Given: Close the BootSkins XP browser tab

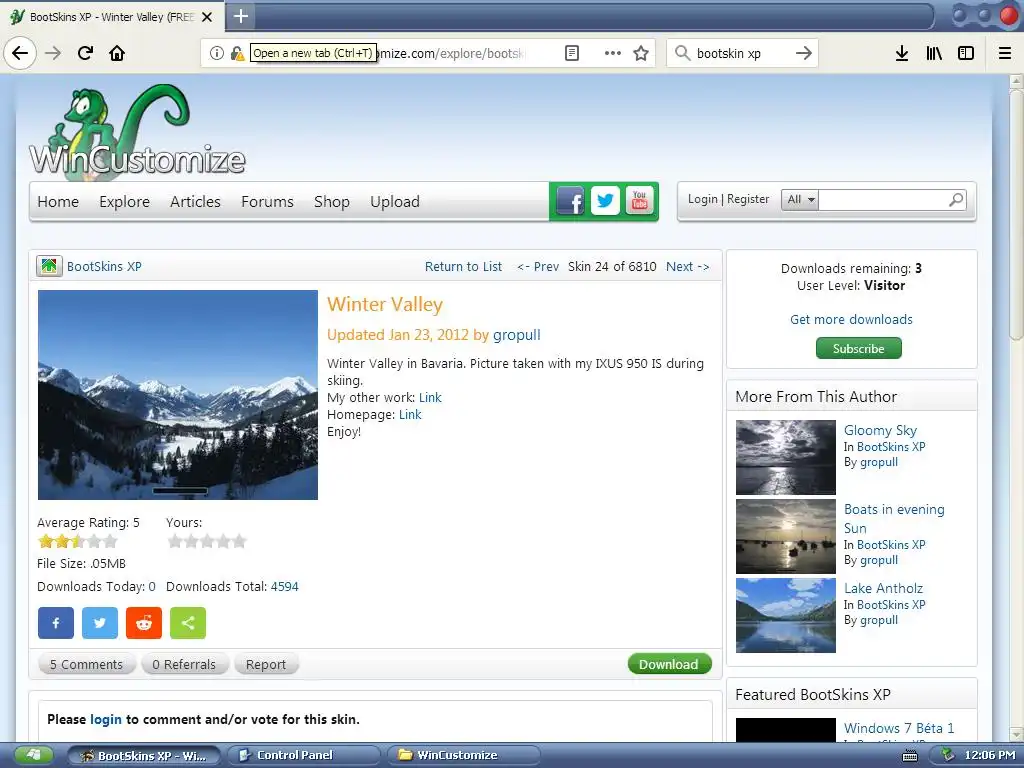Looking at the screenshot, I should point(207,17).
